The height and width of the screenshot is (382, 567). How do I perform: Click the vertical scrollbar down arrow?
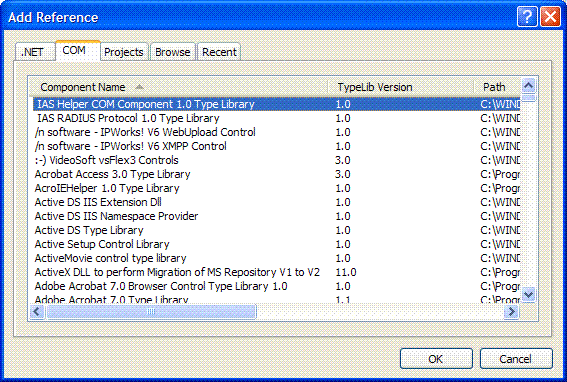click(x=529, y=294)
